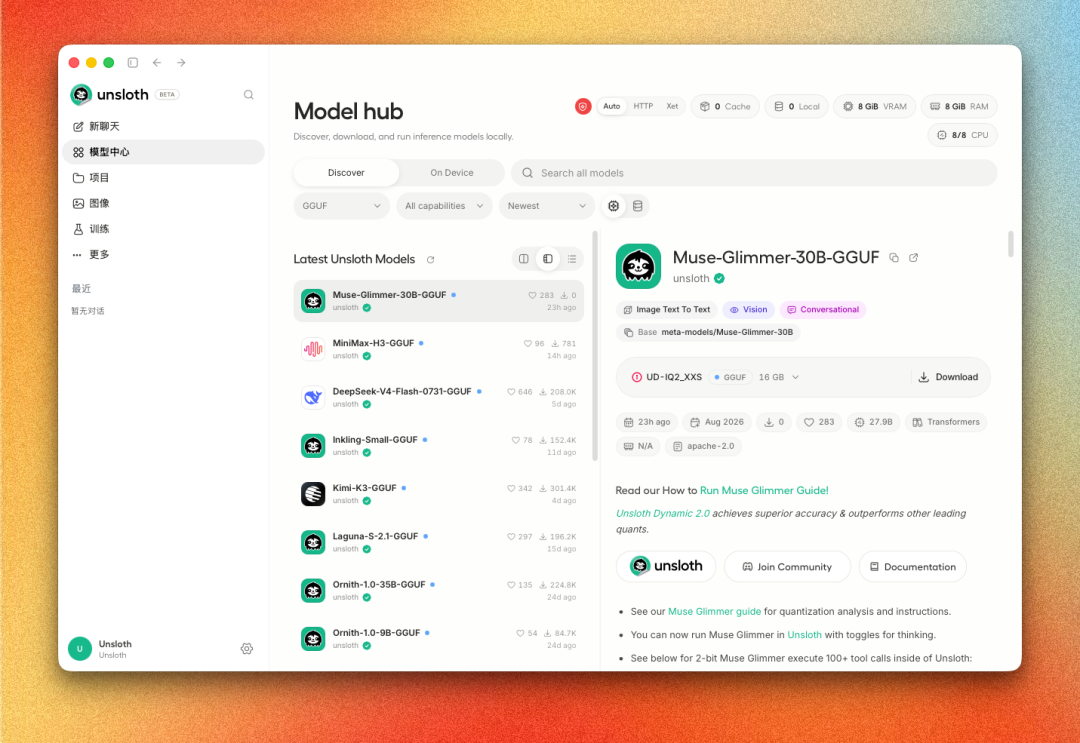Viewport: 1080px width, 743px height.
Task: Open Run Muse Glimmer Guide link
Action: [x=764, y=490]
